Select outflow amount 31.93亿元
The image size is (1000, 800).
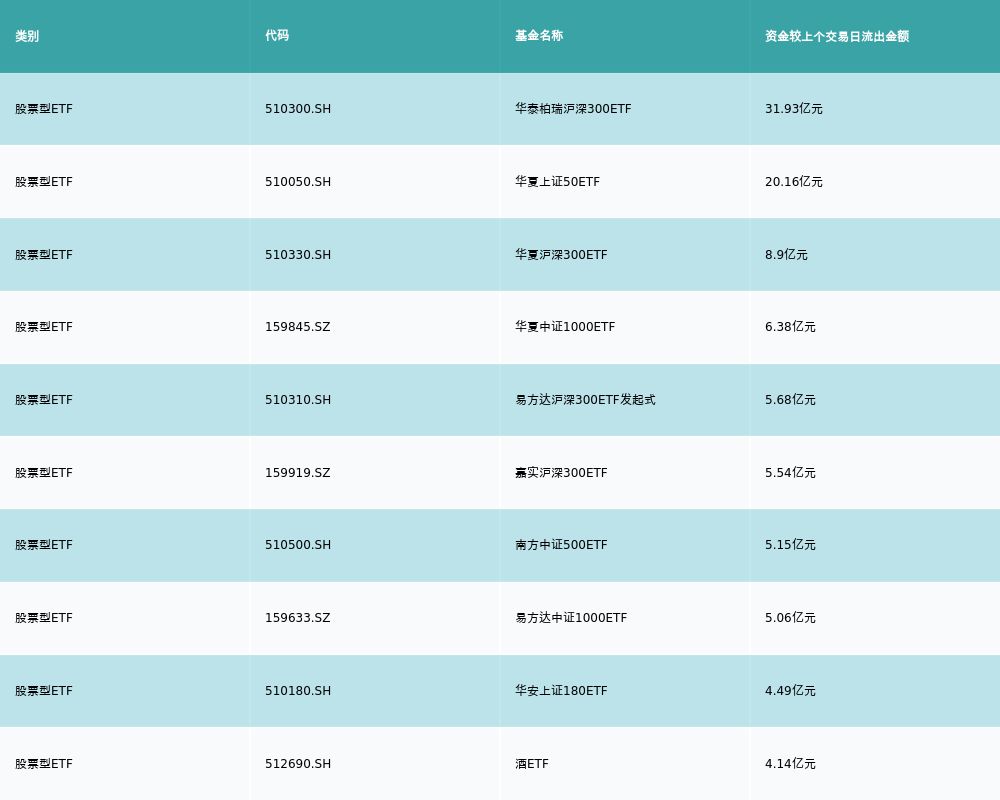pyautogui.click(x=794, y=109)
